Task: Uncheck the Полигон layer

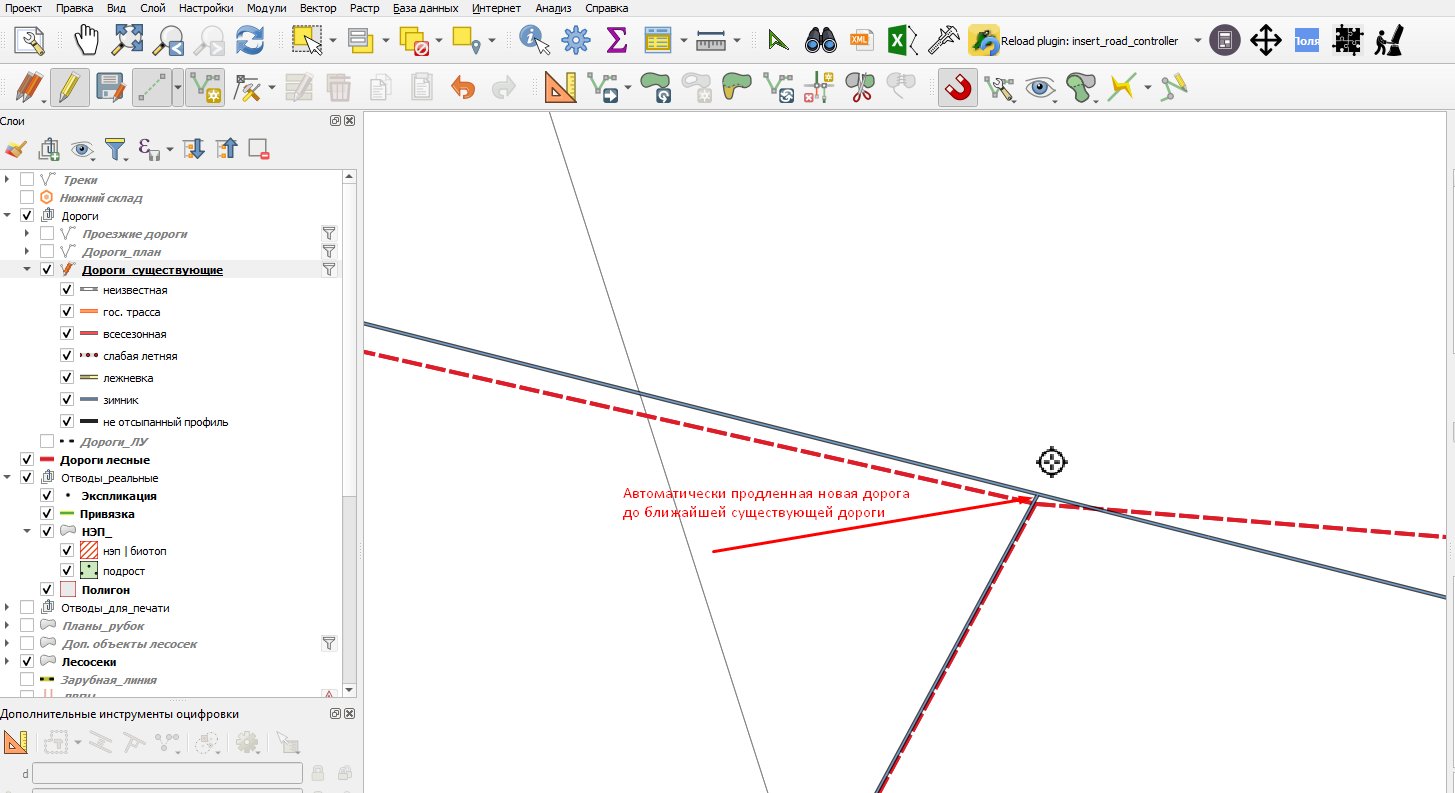Action: coord(47,590)
